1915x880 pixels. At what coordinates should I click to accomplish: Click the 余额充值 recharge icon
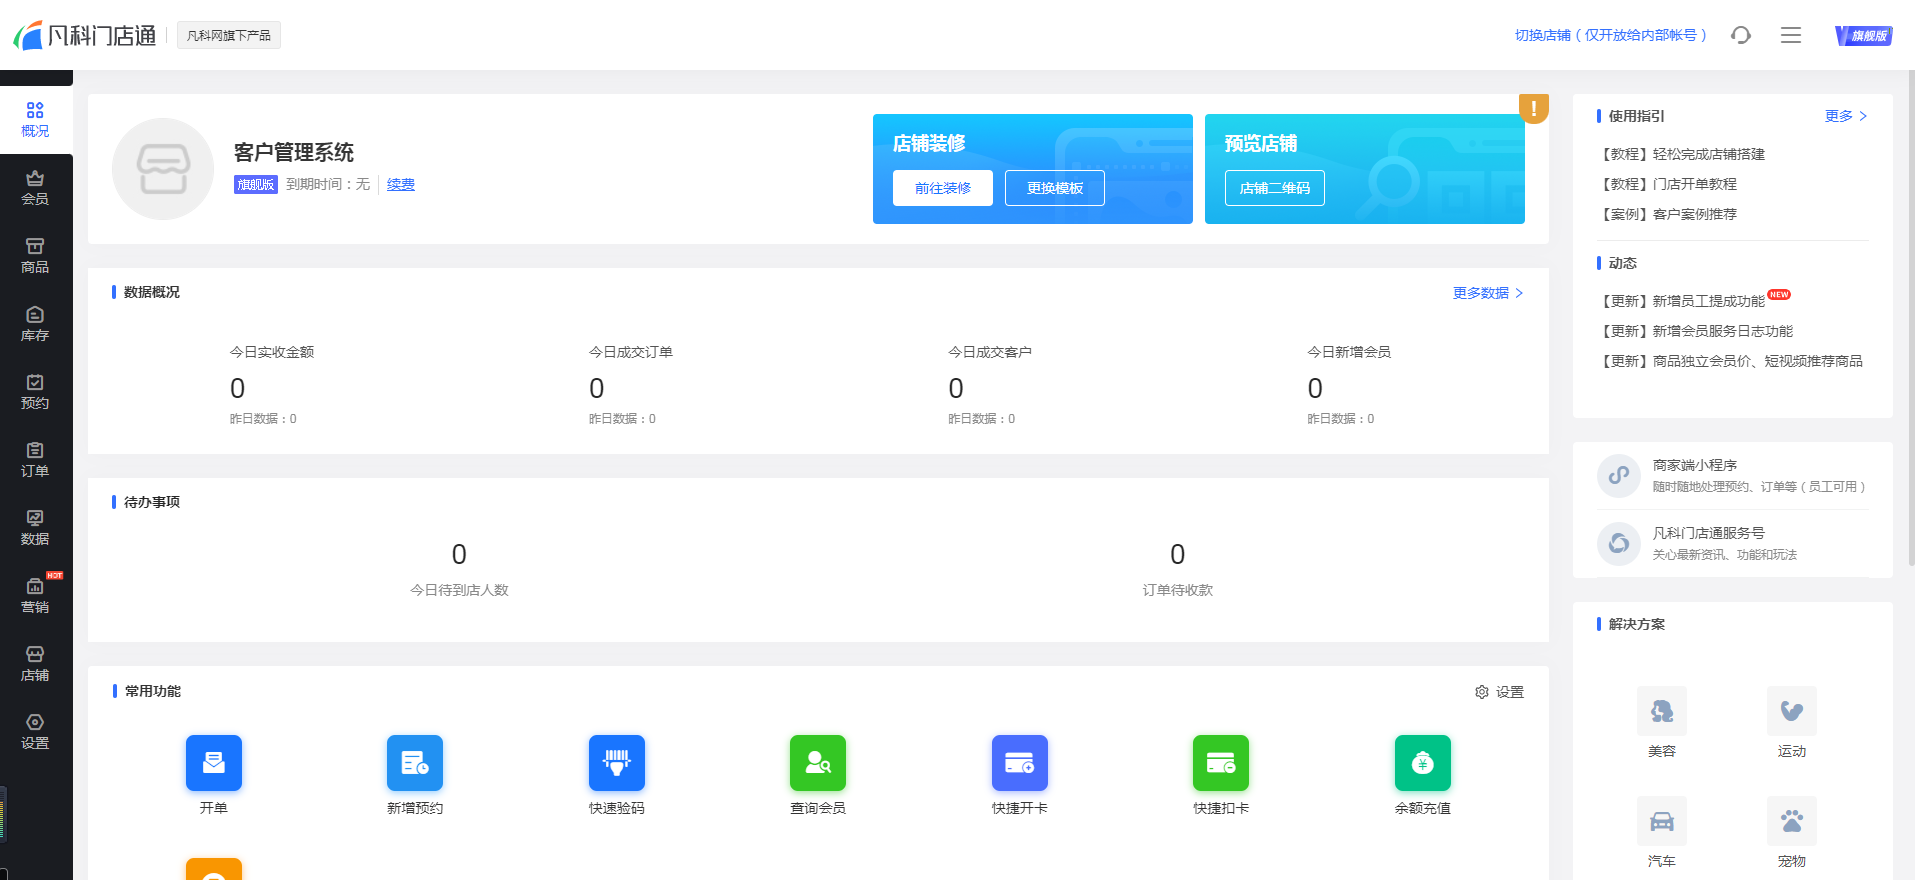1422,763
